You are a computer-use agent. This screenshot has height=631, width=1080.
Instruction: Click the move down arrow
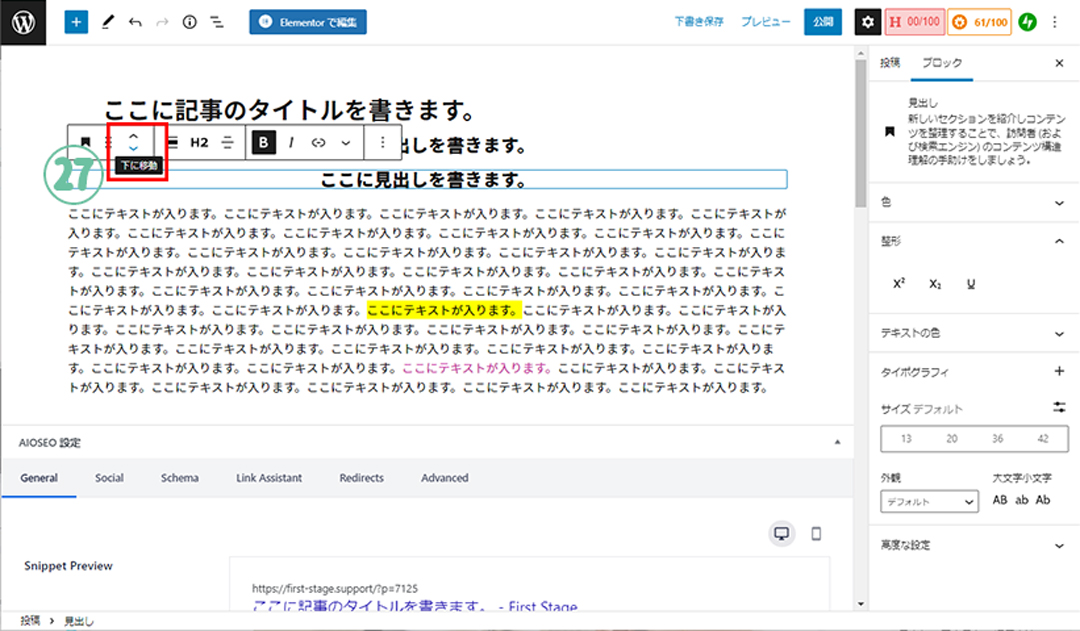tap(134, 149)
